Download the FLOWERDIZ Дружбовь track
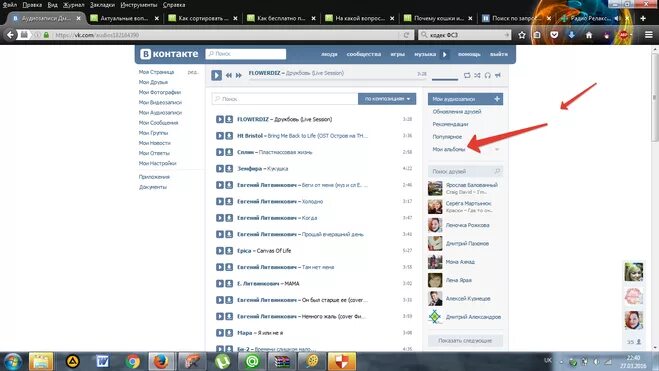 [x=229, y=119]
